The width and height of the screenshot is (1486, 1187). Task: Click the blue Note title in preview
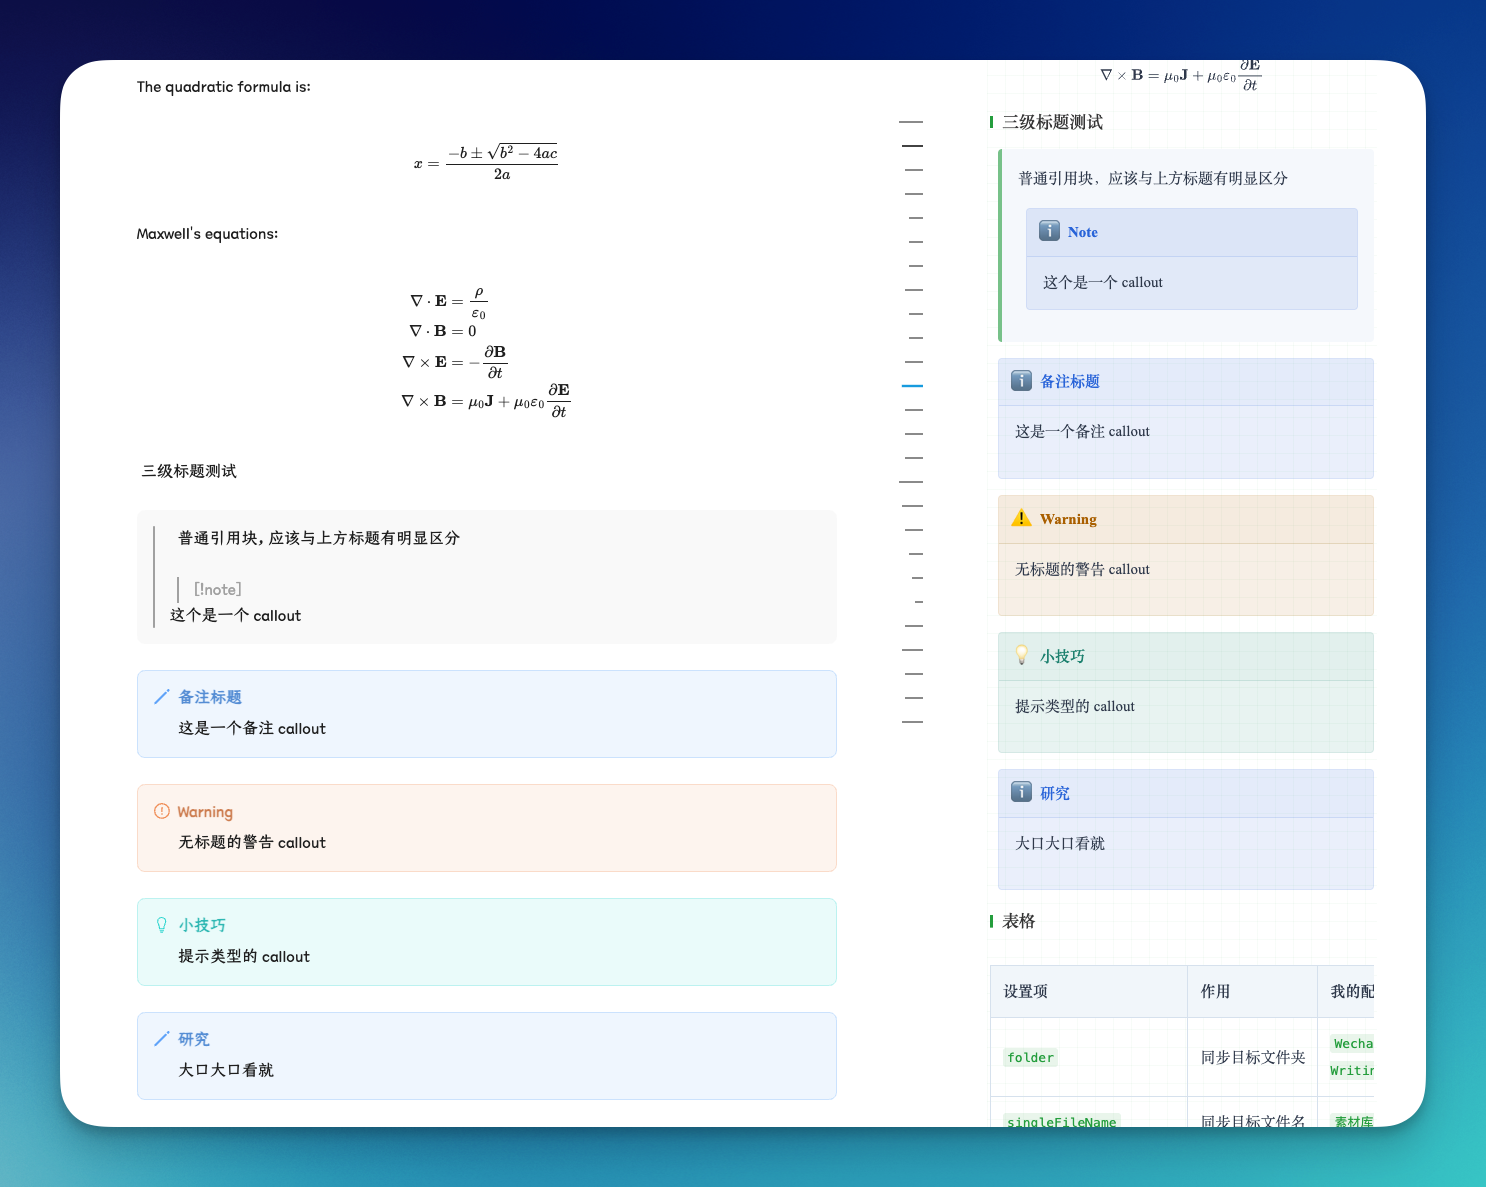pos(1083,232)
